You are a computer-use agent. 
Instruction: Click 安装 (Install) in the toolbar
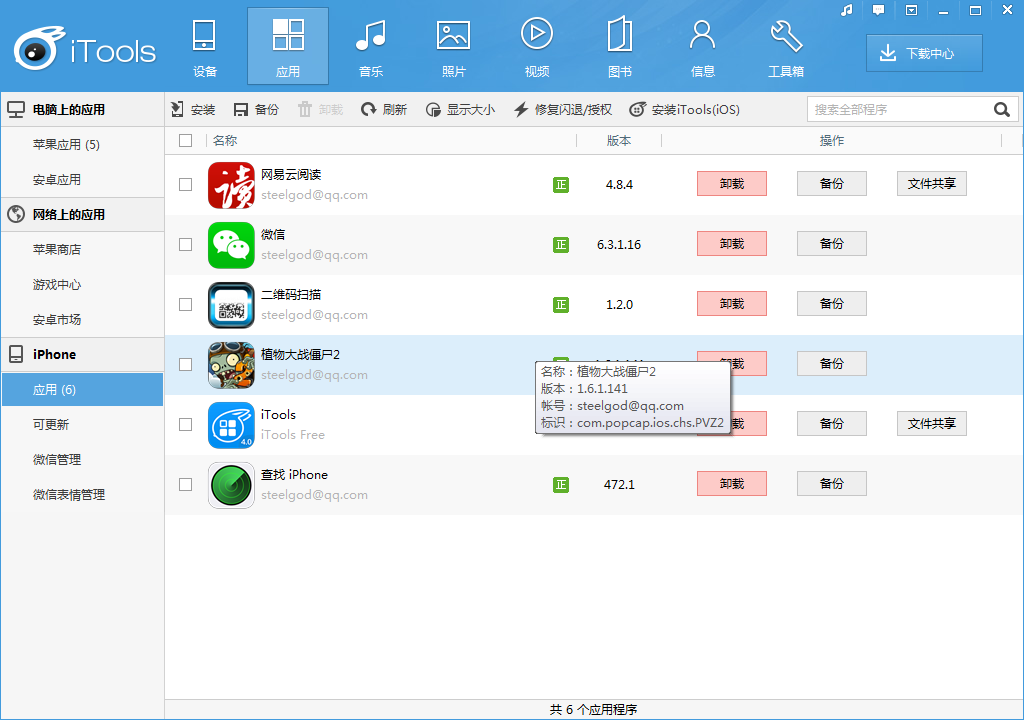[193, 110]
